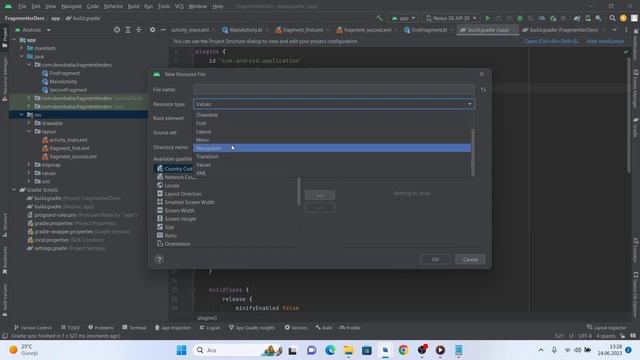The width and height of the screenshot is (640, 360).
Task: Click the help question mark in dialog
Action: 159,260
